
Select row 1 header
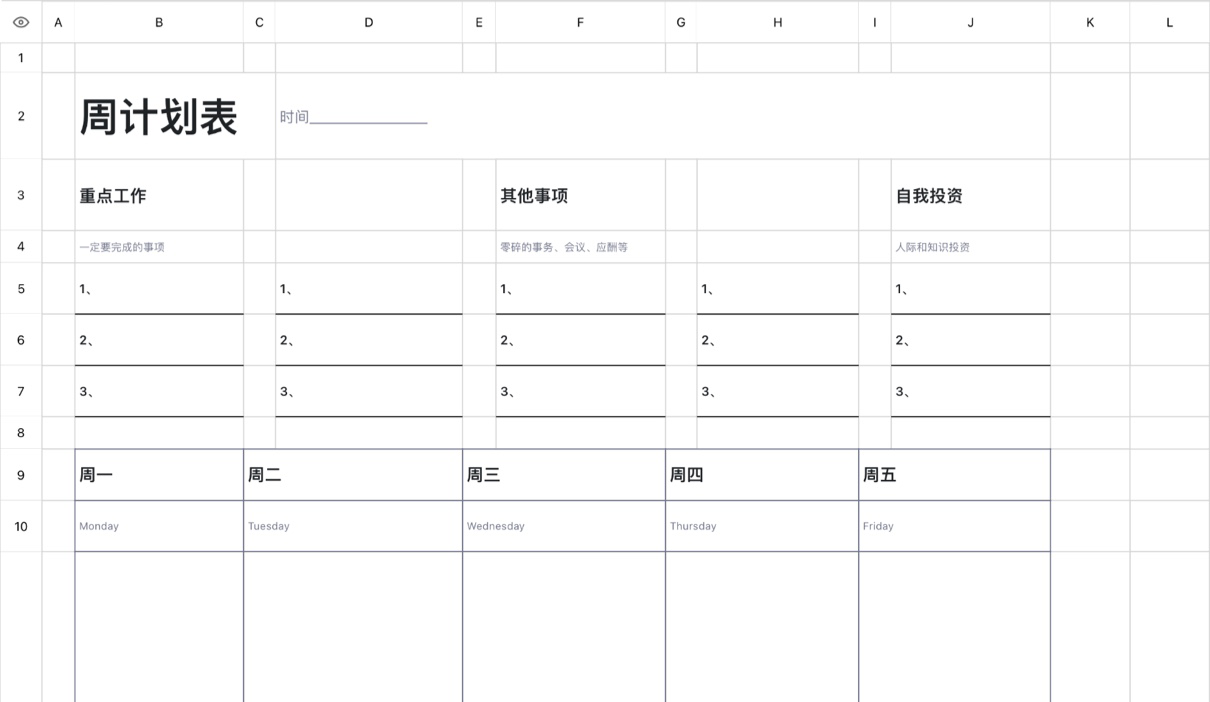[21, 58]
